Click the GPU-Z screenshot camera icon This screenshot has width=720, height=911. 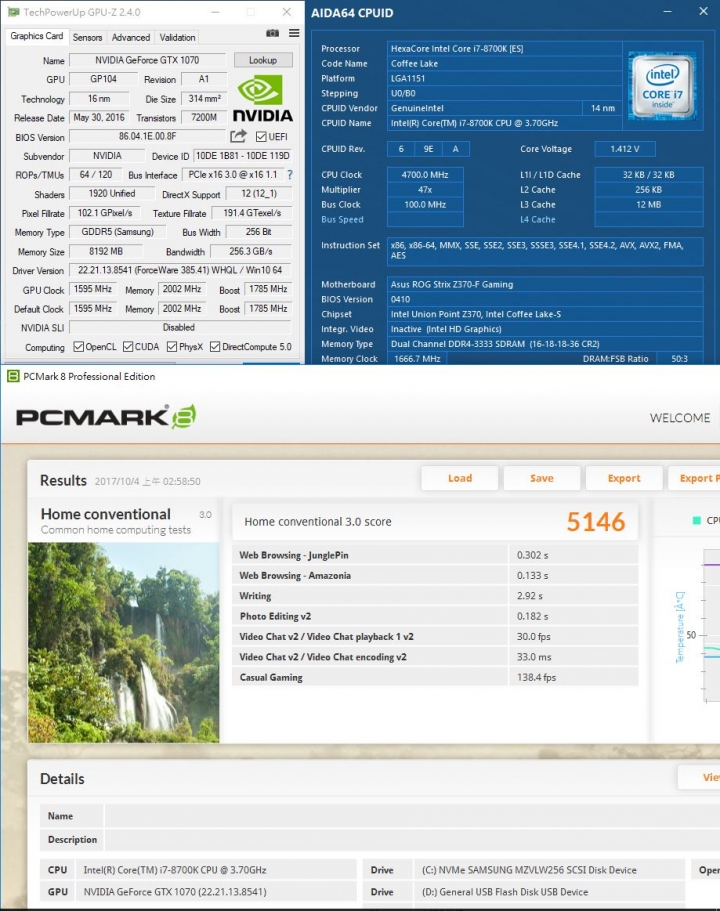[272, 34]
